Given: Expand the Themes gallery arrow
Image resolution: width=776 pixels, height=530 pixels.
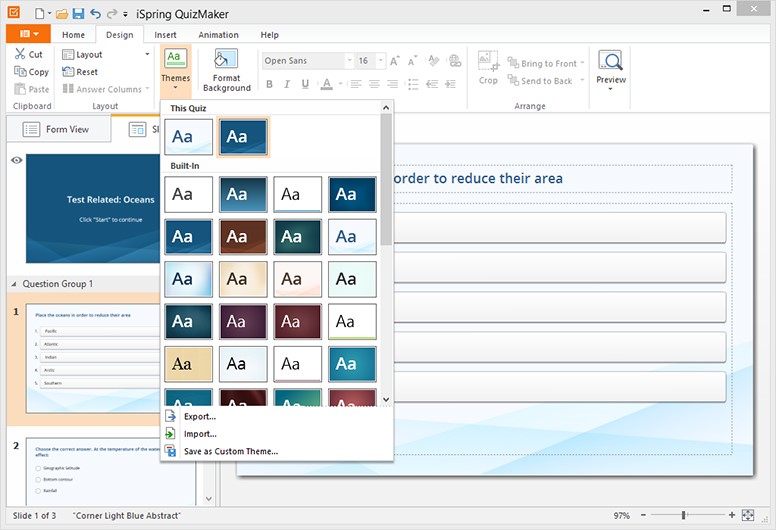Looking at the screenshot, I should point(175,88).
